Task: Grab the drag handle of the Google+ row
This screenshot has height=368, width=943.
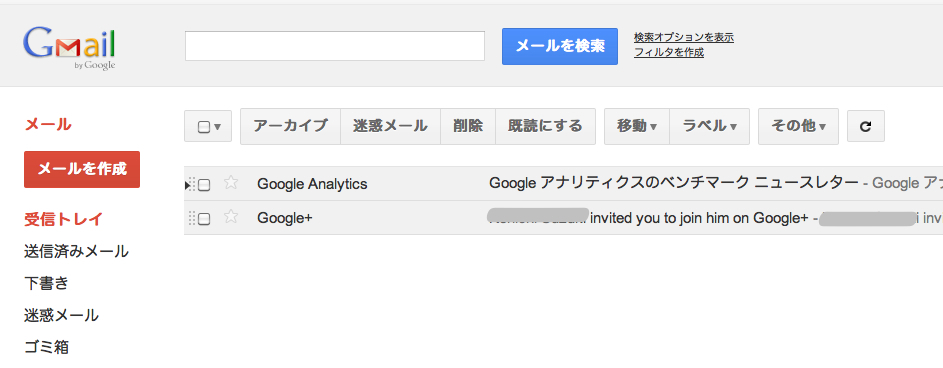Action: pyautogui.click(x=192, y=218)
